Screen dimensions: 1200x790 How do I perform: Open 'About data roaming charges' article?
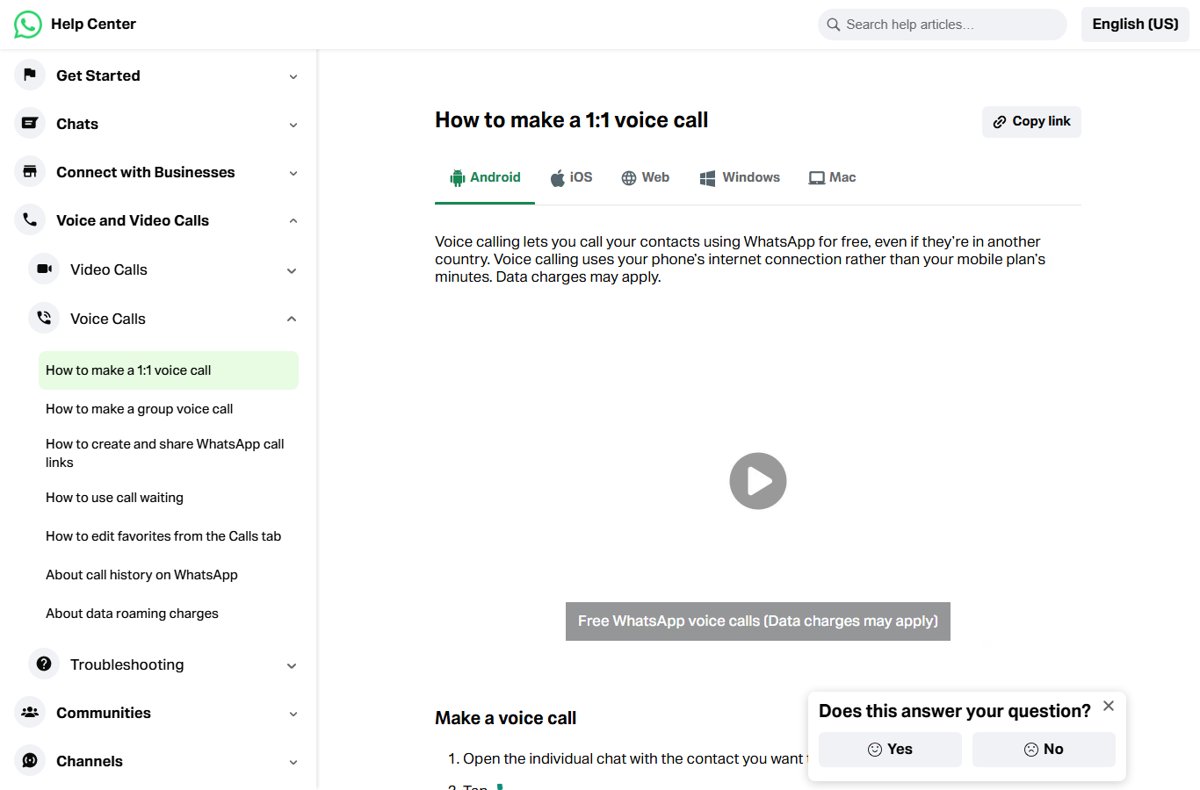click(x=131, y=614)
